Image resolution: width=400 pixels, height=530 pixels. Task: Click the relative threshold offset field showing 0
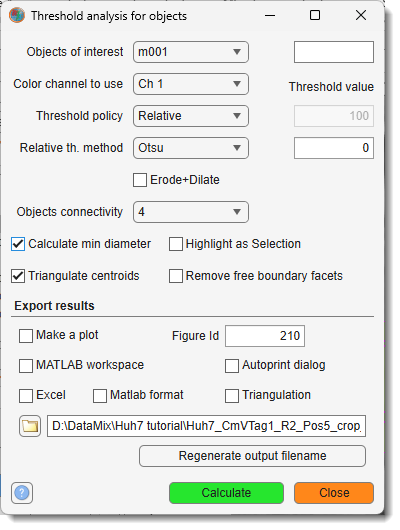pyautogui.click(x=334, y=148)
